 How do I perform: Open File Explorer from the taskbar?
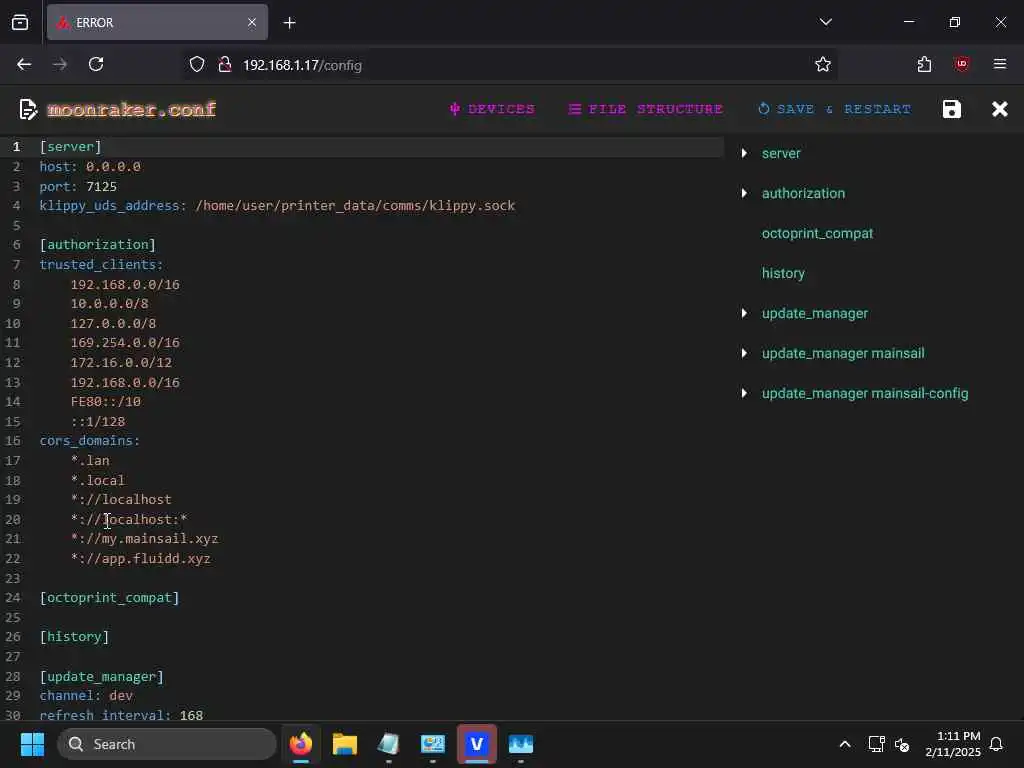[x=345, y=744]
